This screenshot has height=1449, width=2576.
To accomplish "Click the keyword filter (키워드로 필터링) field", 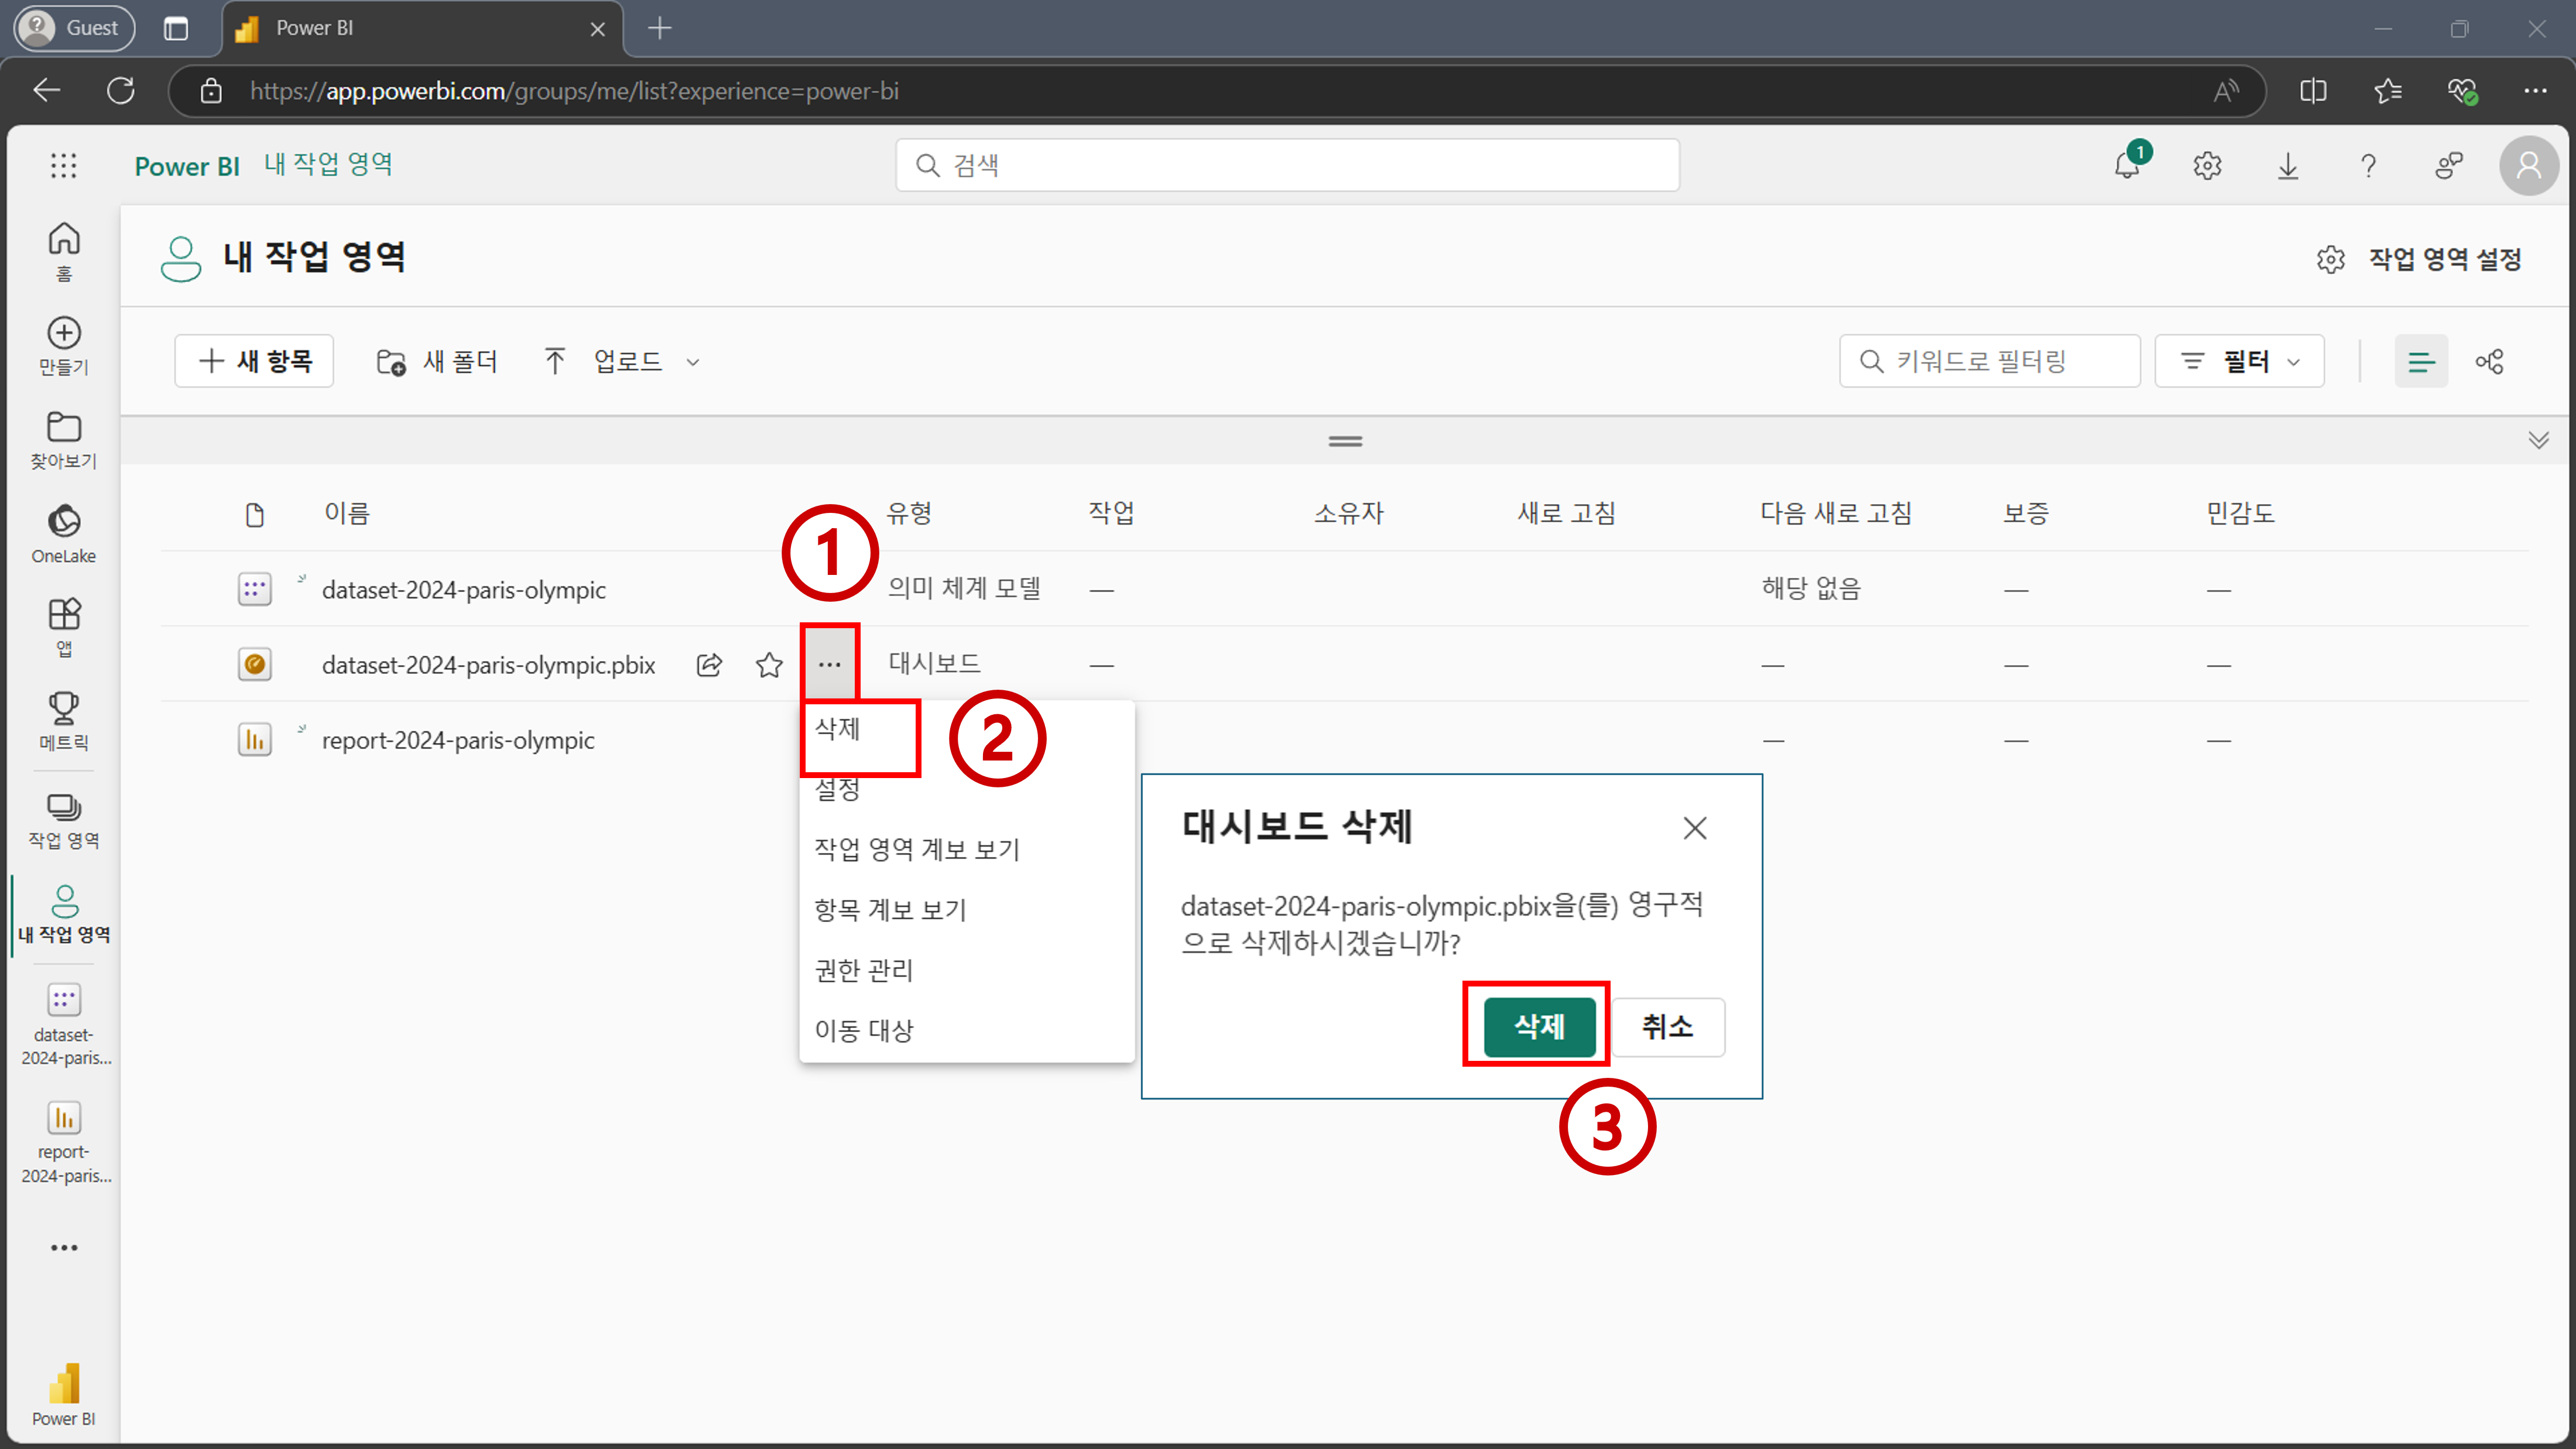I will (1989, 361).
